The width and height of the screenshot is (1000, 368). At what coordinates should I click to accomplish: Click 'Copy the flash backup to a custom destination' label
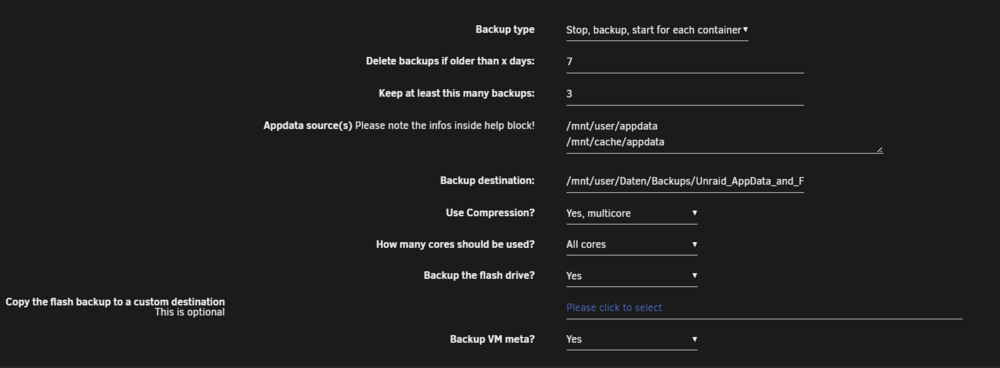pos(115,302)
